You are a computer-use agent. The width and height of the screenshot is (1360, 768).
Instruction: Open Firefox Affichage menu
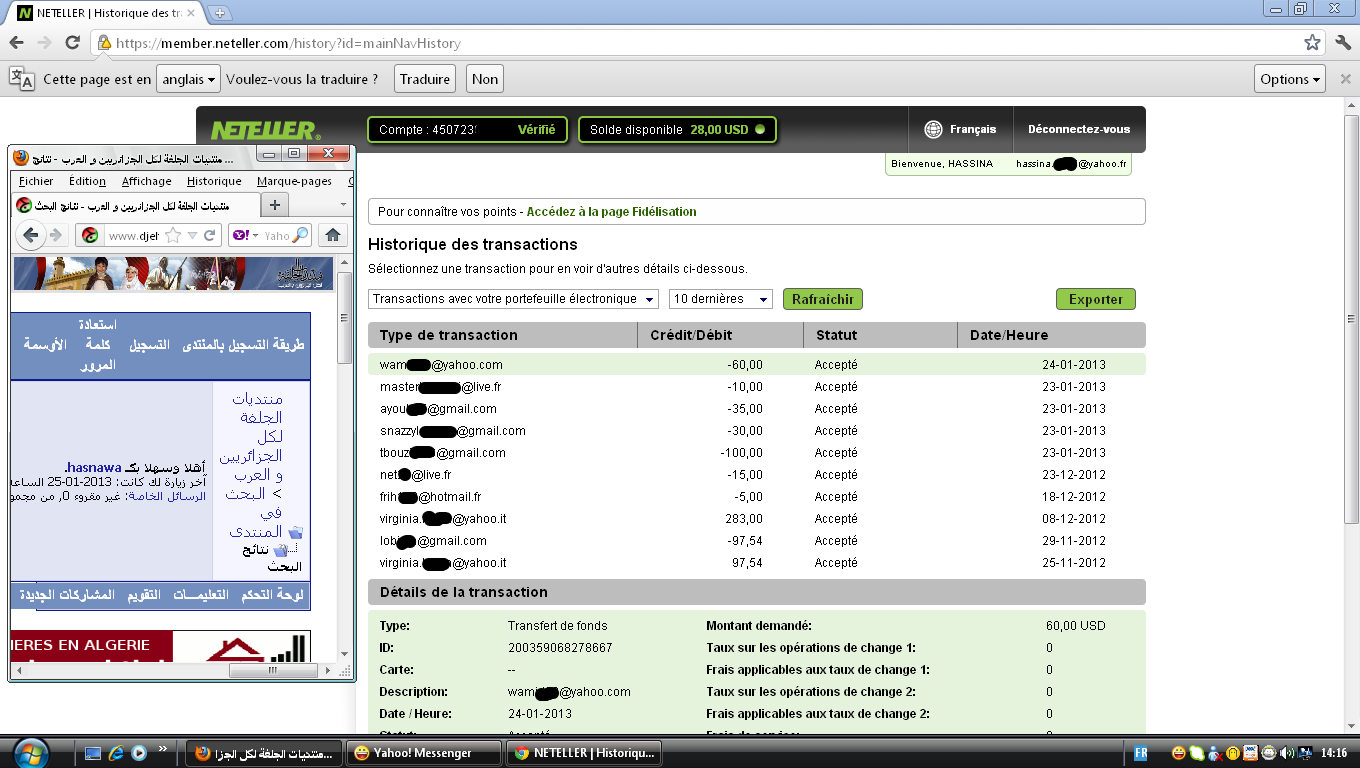click(146, 181)
